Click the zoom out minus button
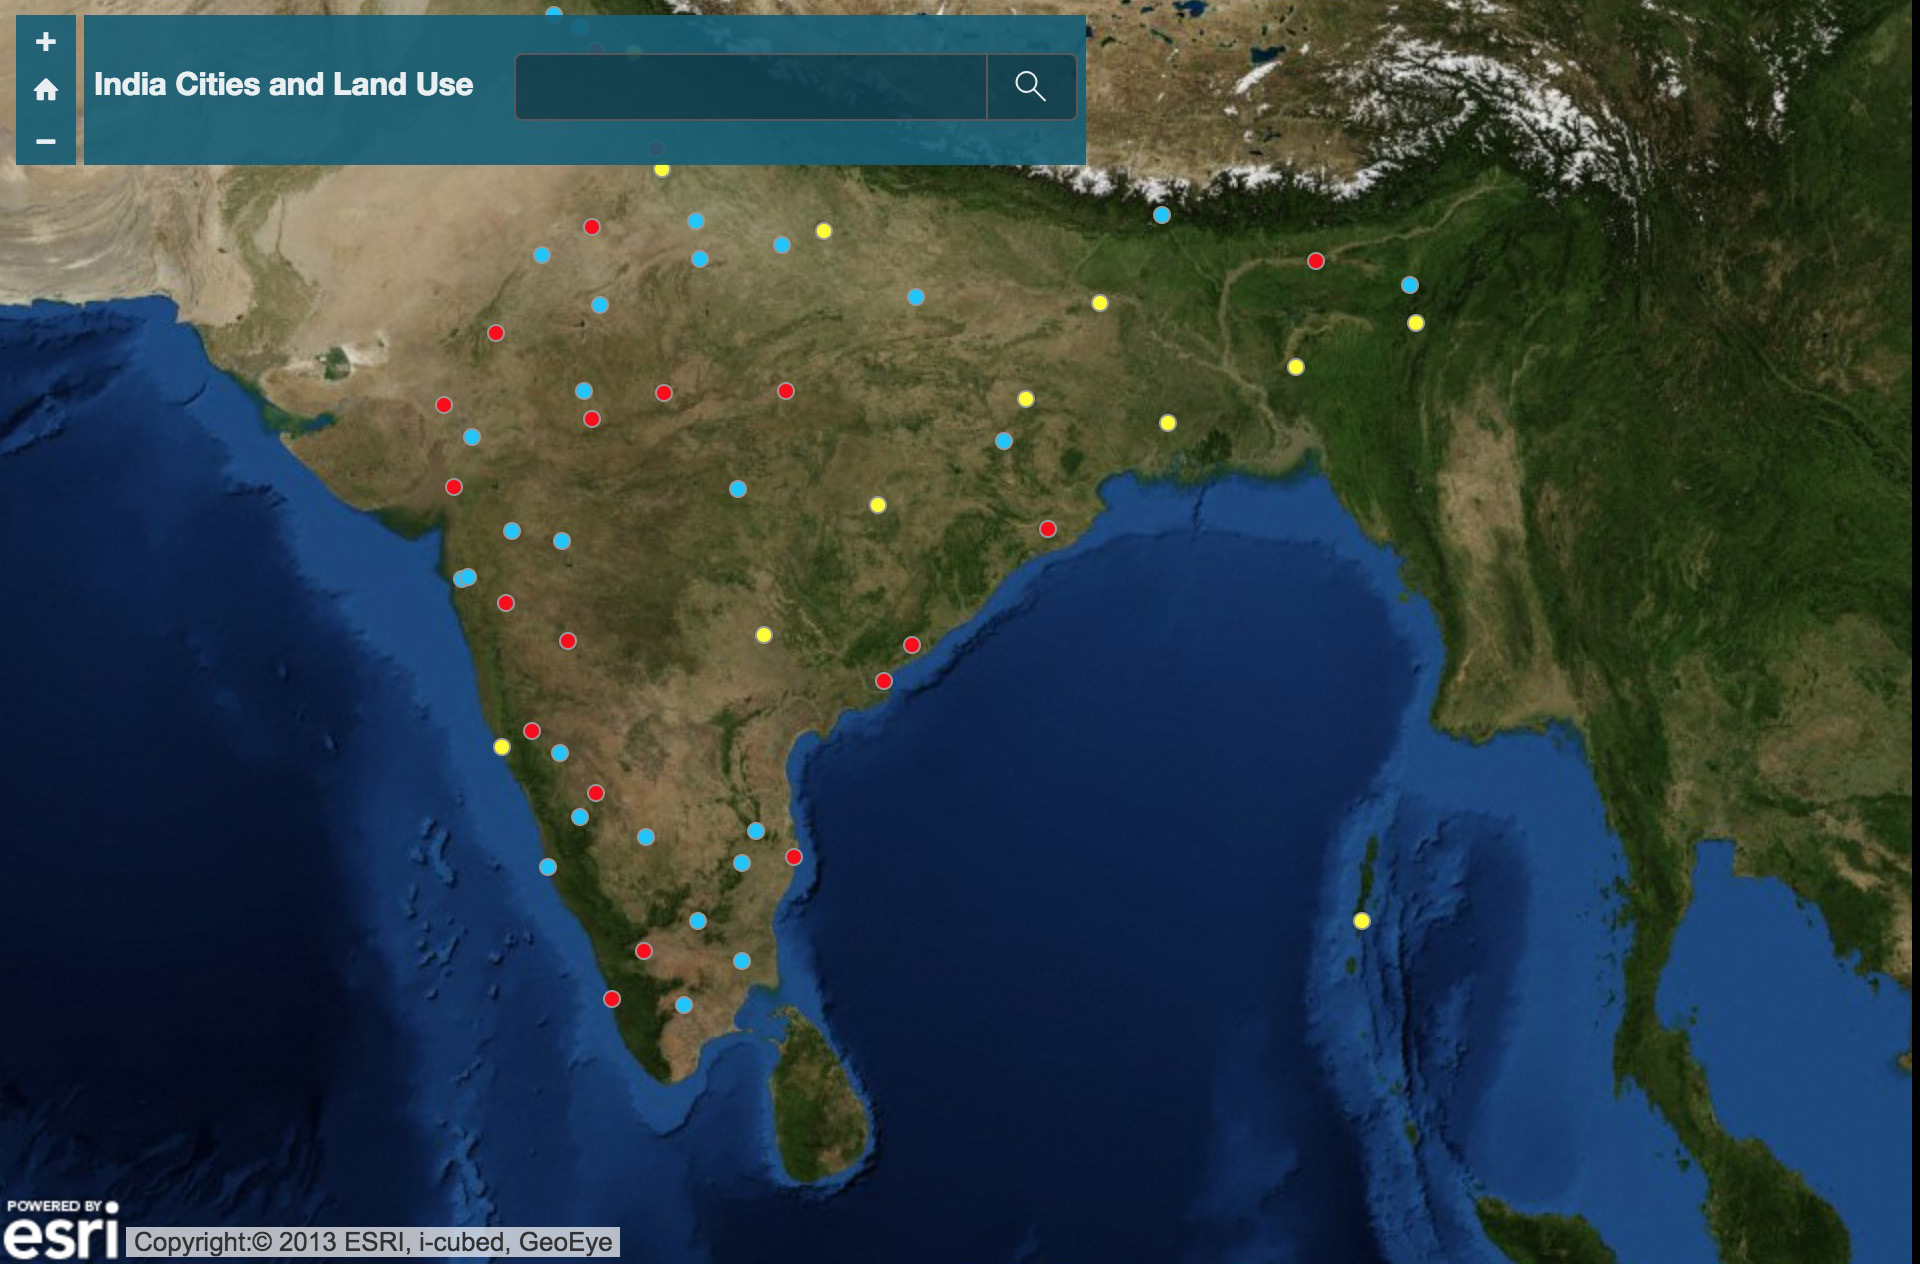The width and height of the screenshot is (1920, 1264). click(45, 141)
